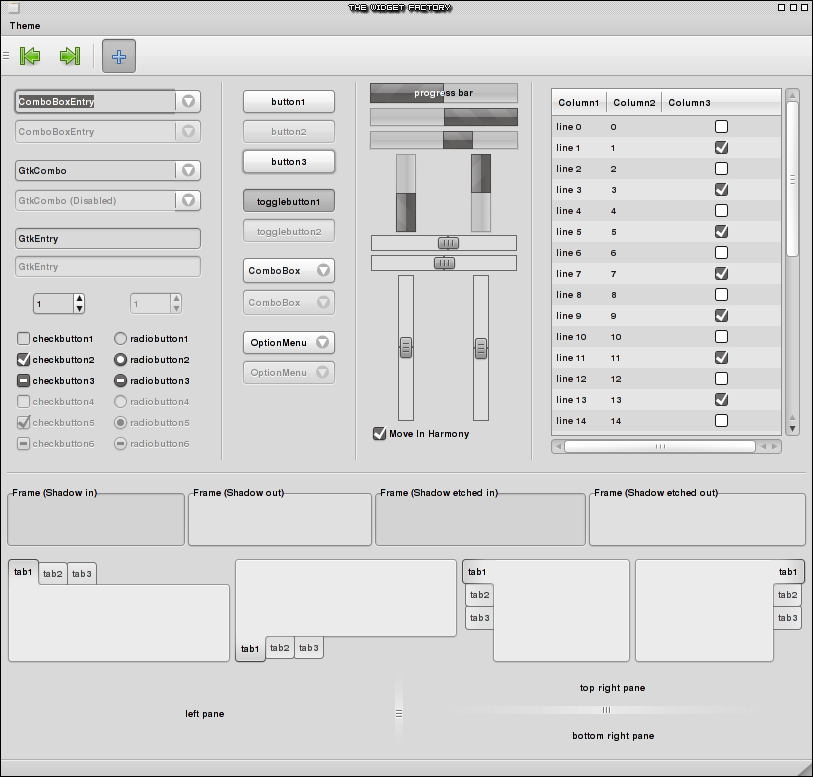
Task: Select tab3 in bottom-tabbed notebook
Action: pos(309,648)
